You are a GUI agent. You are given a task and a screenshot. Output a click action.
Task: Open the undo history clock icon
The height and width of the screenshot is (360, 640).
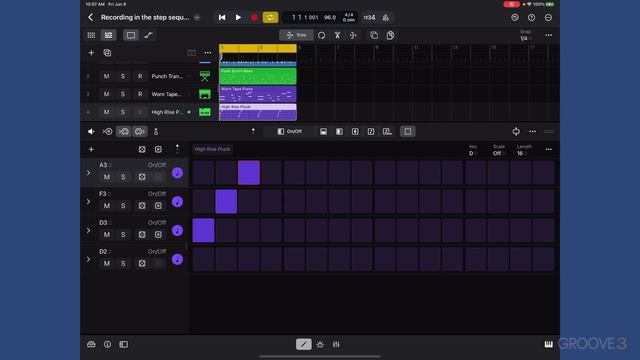[515, 18]
